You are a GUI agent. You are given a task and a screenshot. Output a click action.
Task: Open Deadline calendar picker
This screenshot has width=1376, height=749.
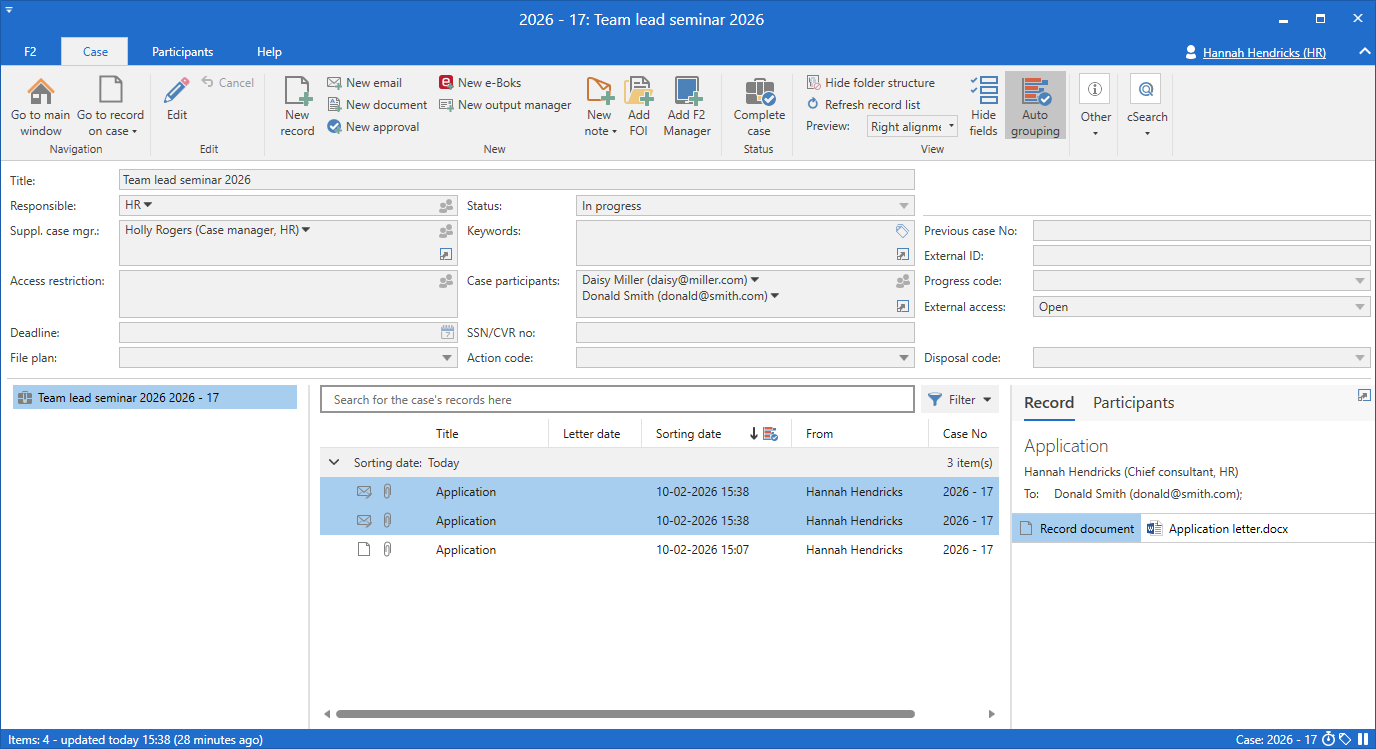pos(447,333)
